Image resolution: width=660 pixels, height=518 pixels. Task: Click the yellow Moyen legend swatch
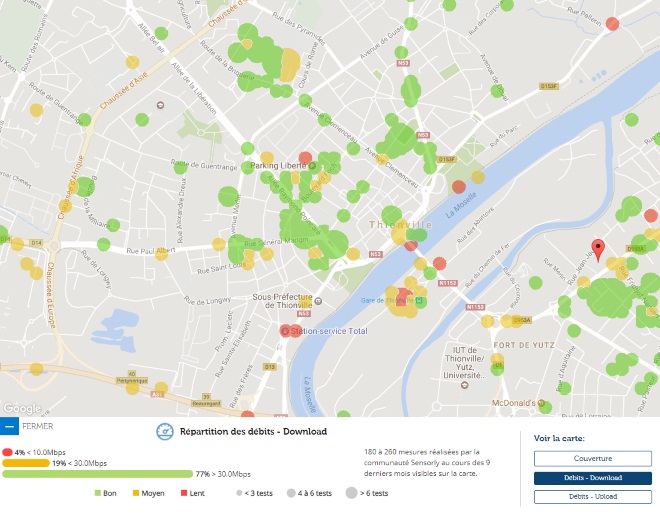[x=136, y=493]
